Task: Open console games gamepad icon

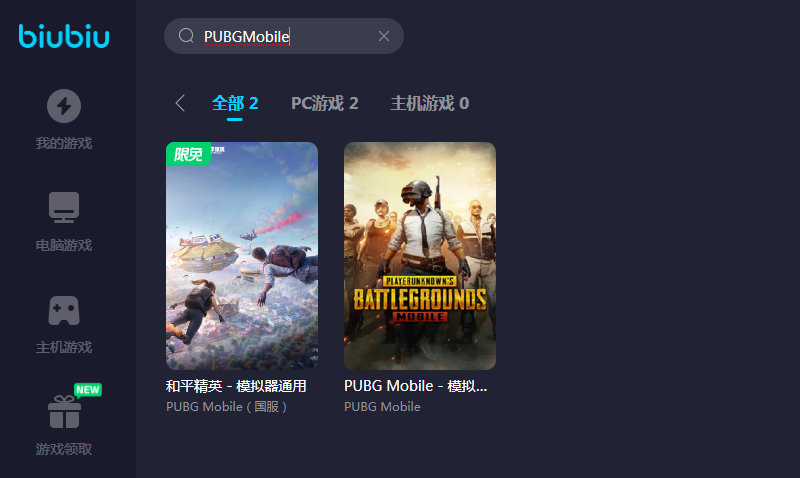Action: pos(64,310)
